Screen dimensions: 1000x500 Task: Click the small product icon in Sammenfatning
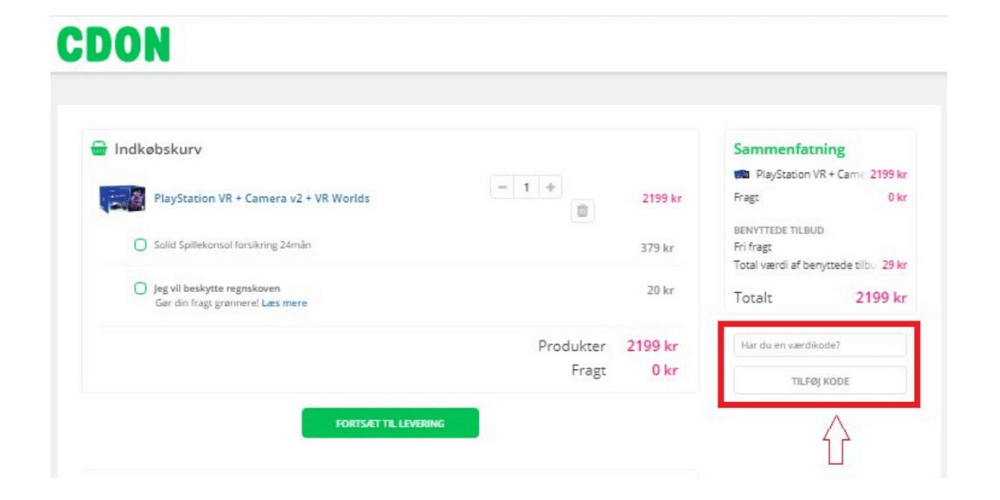pyautogui.click(x=742, y=174)
